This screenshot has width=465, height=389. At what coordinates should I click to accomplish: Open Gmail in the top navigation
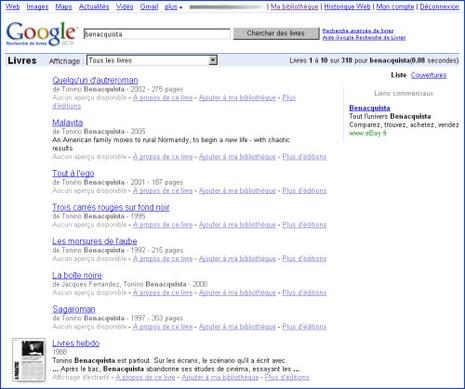pyautogui.click(x=149, y=6)
